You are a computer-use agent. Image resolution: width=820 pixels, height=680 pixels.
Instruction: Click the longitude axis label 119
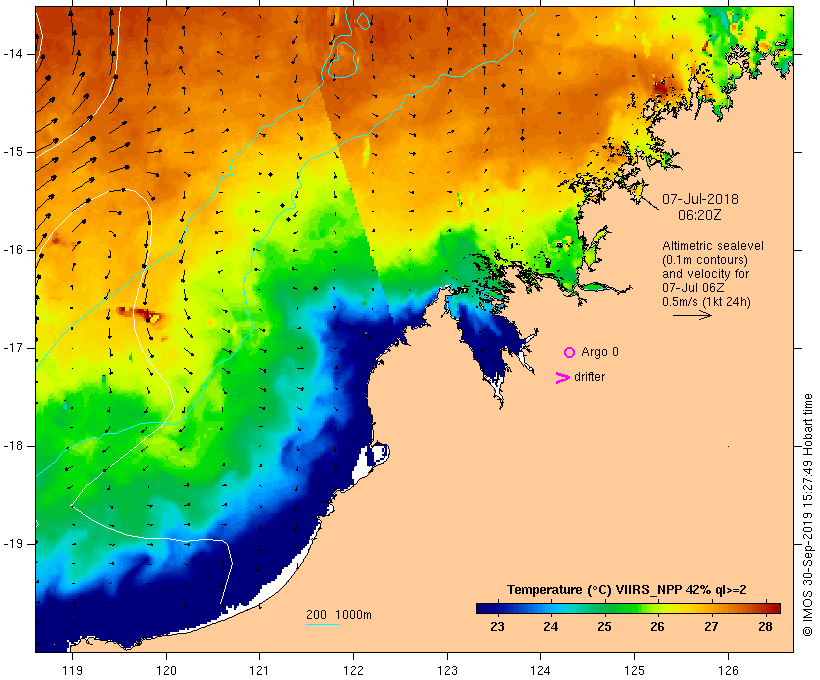72,670
